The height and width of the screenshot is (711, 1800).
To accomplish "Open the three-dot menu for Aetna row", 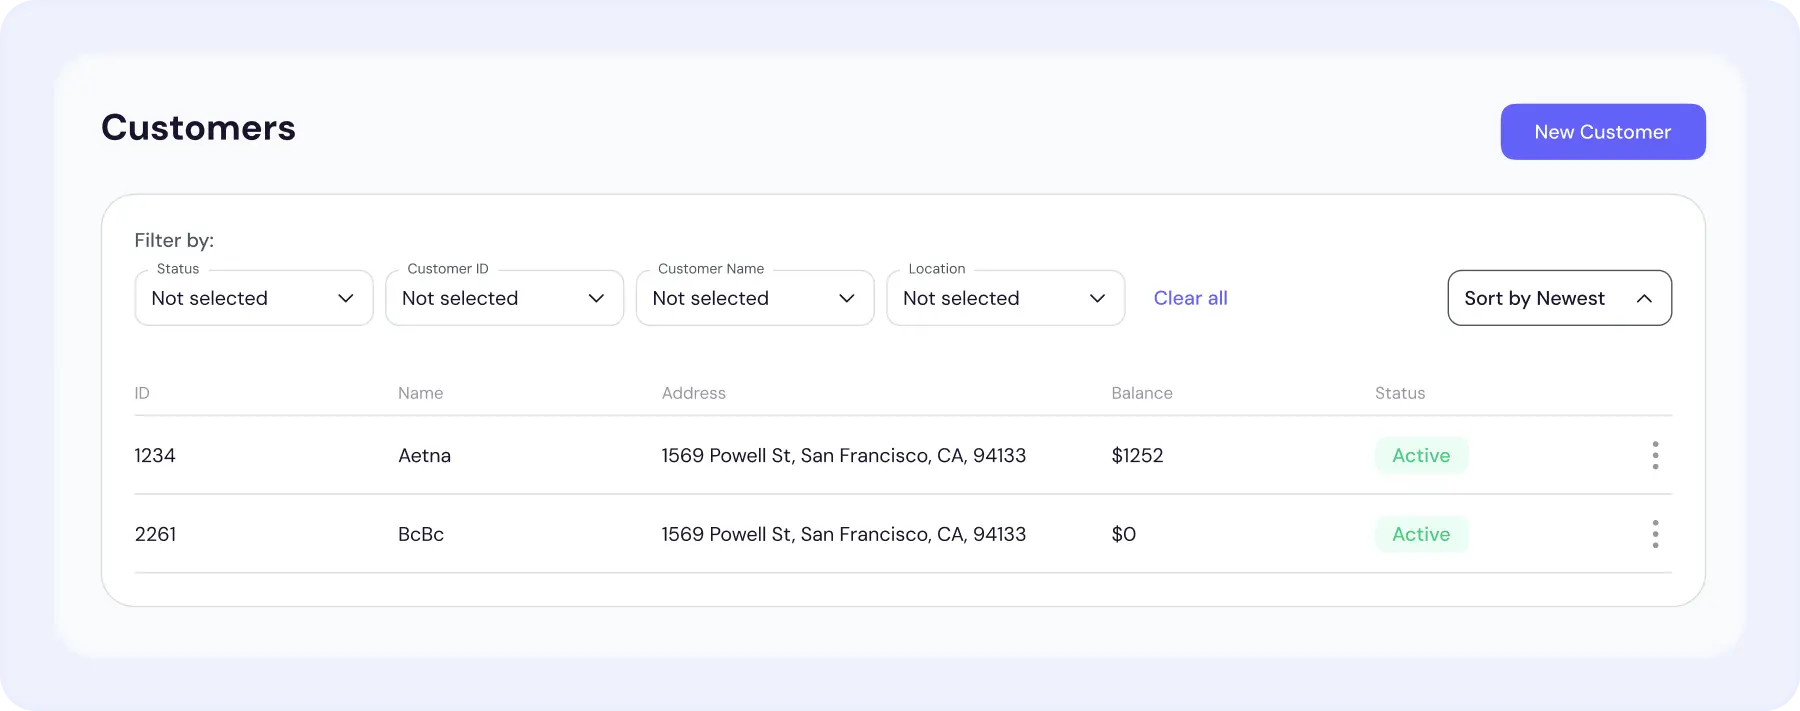I will point(1655,455).
